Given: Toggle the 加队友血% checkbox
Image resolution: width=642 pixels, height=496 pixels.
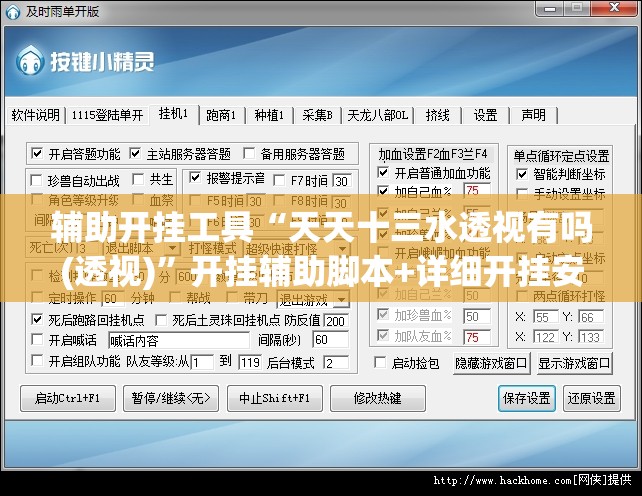Looking at the screenshot, I should click(383, 335).
